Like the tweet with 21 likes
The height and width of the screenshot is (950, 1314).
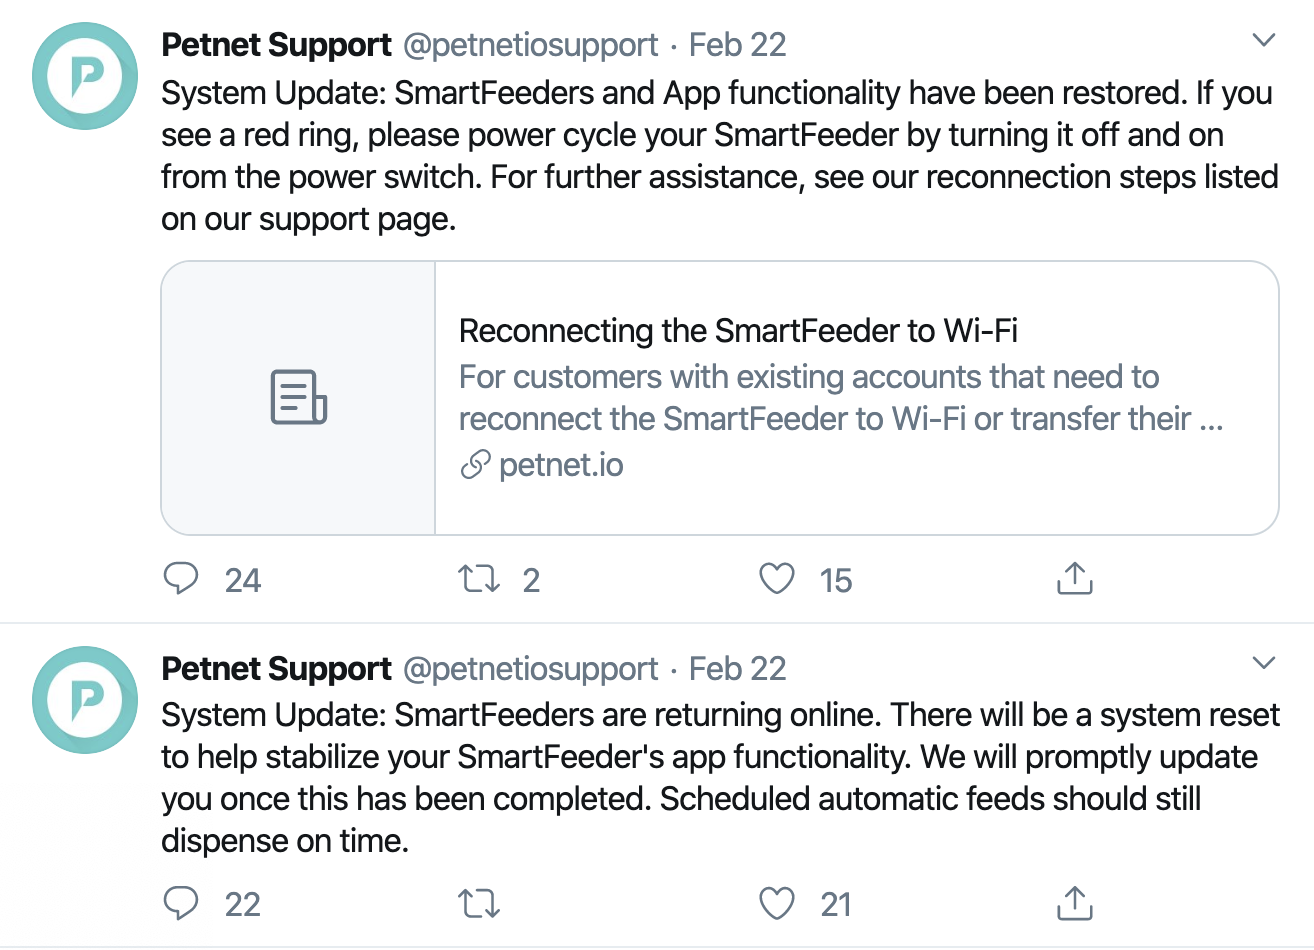click(777, 903)
